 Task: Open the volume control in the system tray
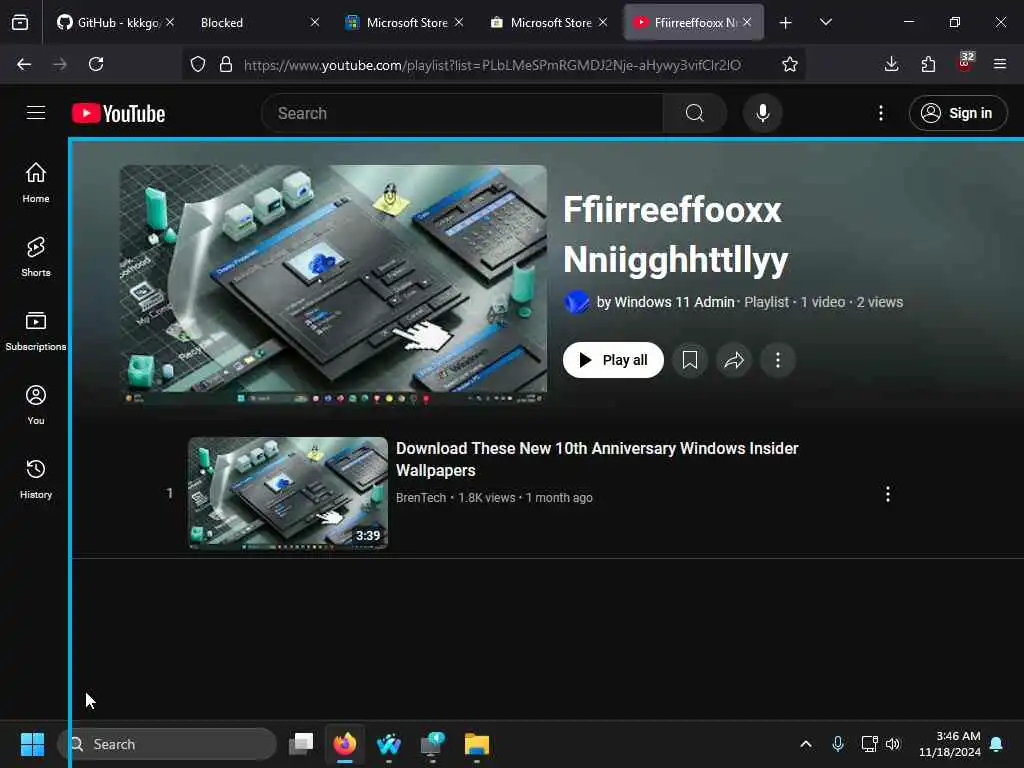[893, 744]
